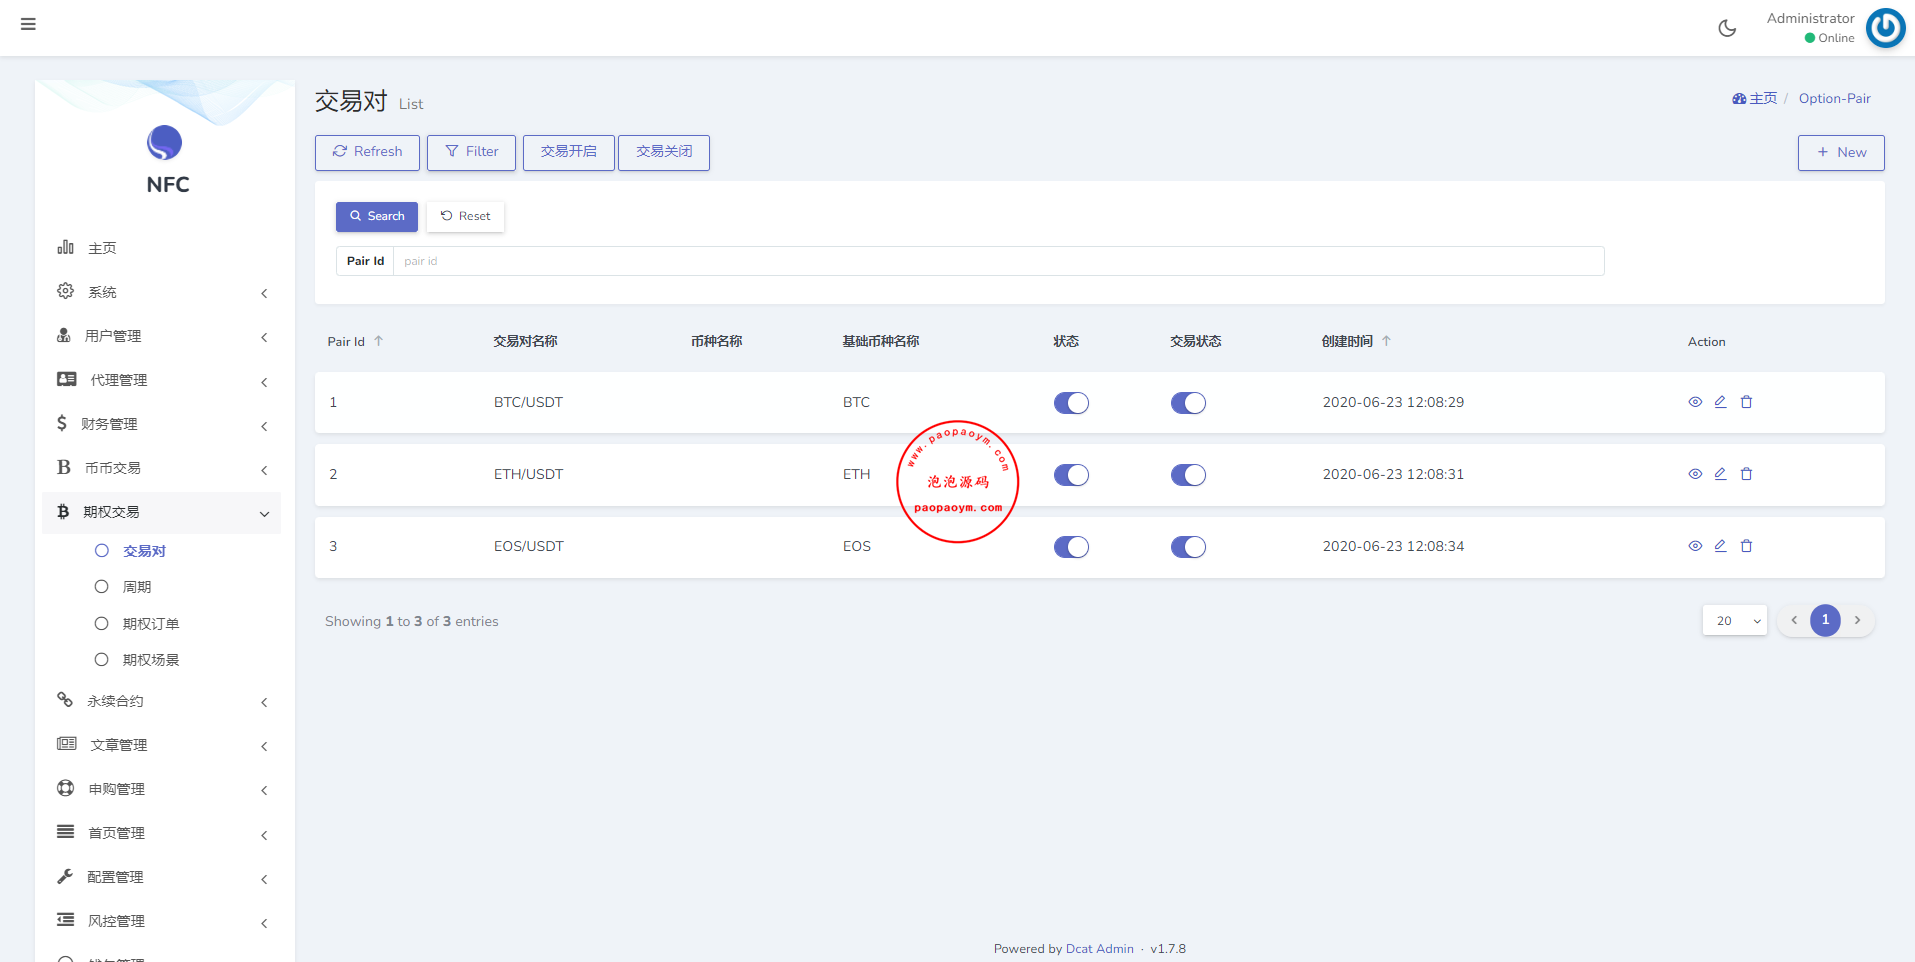Toggle dark mode moon icon
1915x962 pixels.
click(1727, 28)
